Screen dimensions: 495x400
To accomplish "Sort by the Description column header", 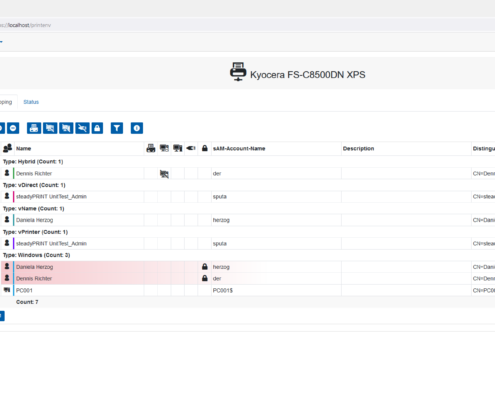I will click(358, 149).
